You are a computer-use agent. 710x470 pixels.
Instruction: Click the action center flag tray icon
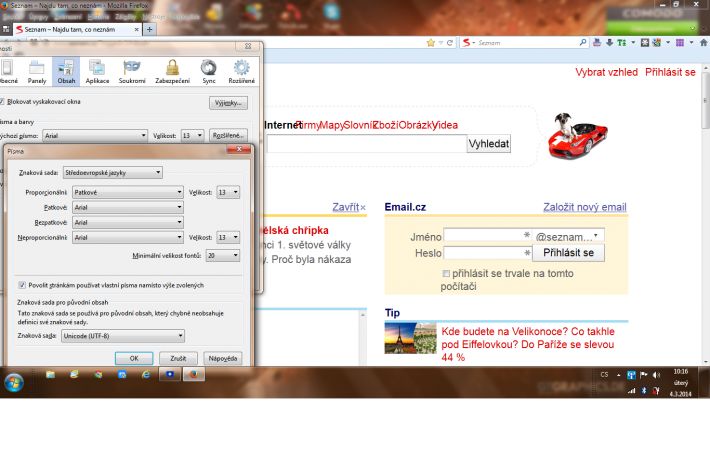coord(643,375)
